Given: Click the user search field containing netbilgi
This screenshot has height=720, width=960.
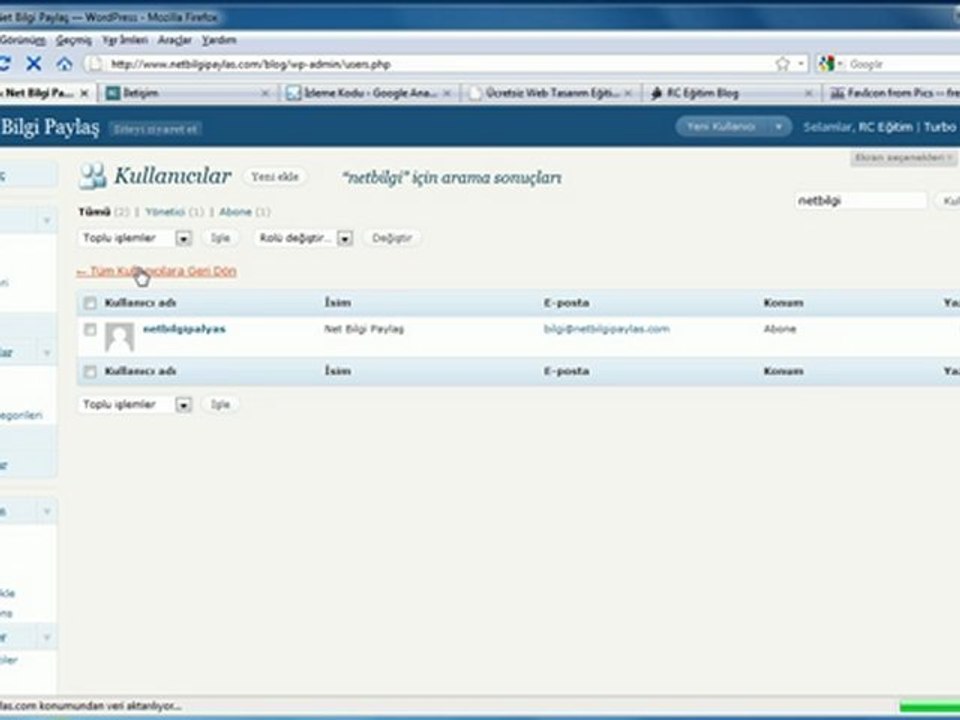Looking at the screenshot, I should click(x=861, y=201).
